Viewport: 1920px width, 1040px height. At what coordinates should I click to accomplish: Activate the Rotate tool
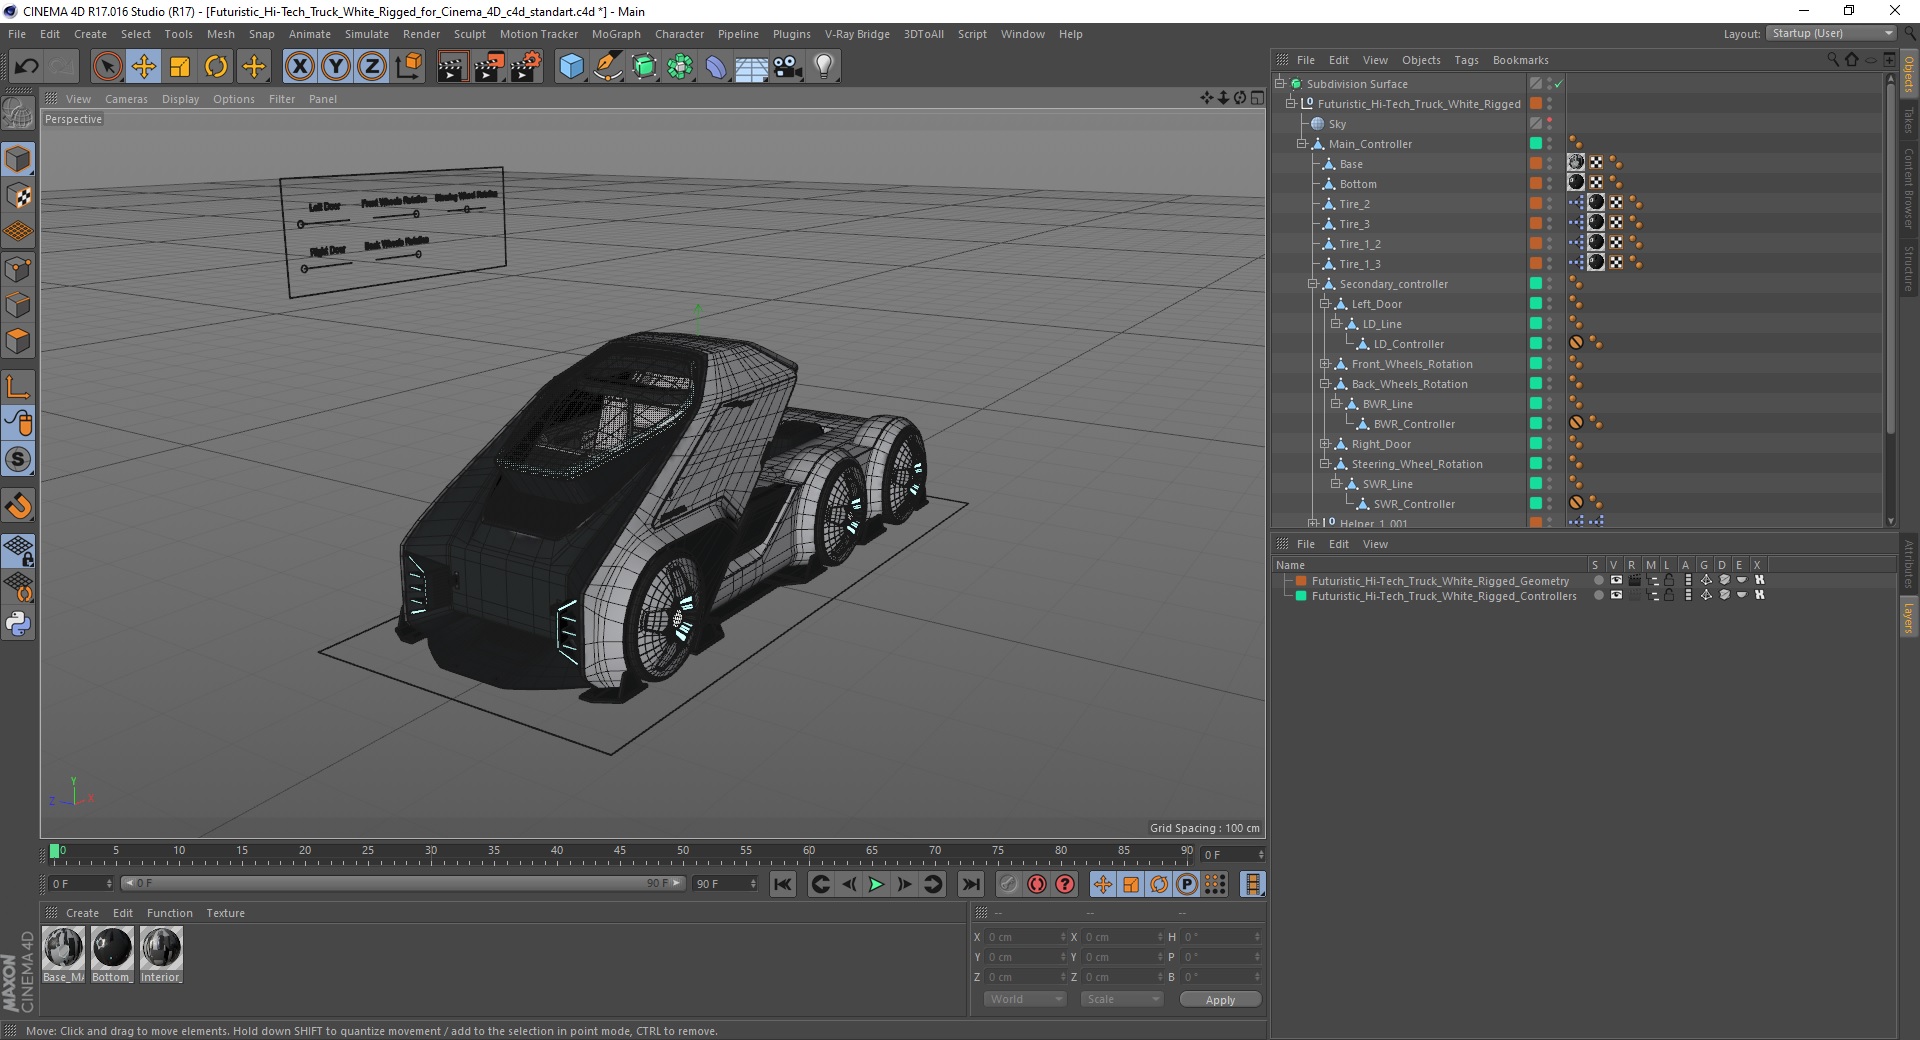tap(216, 67)
